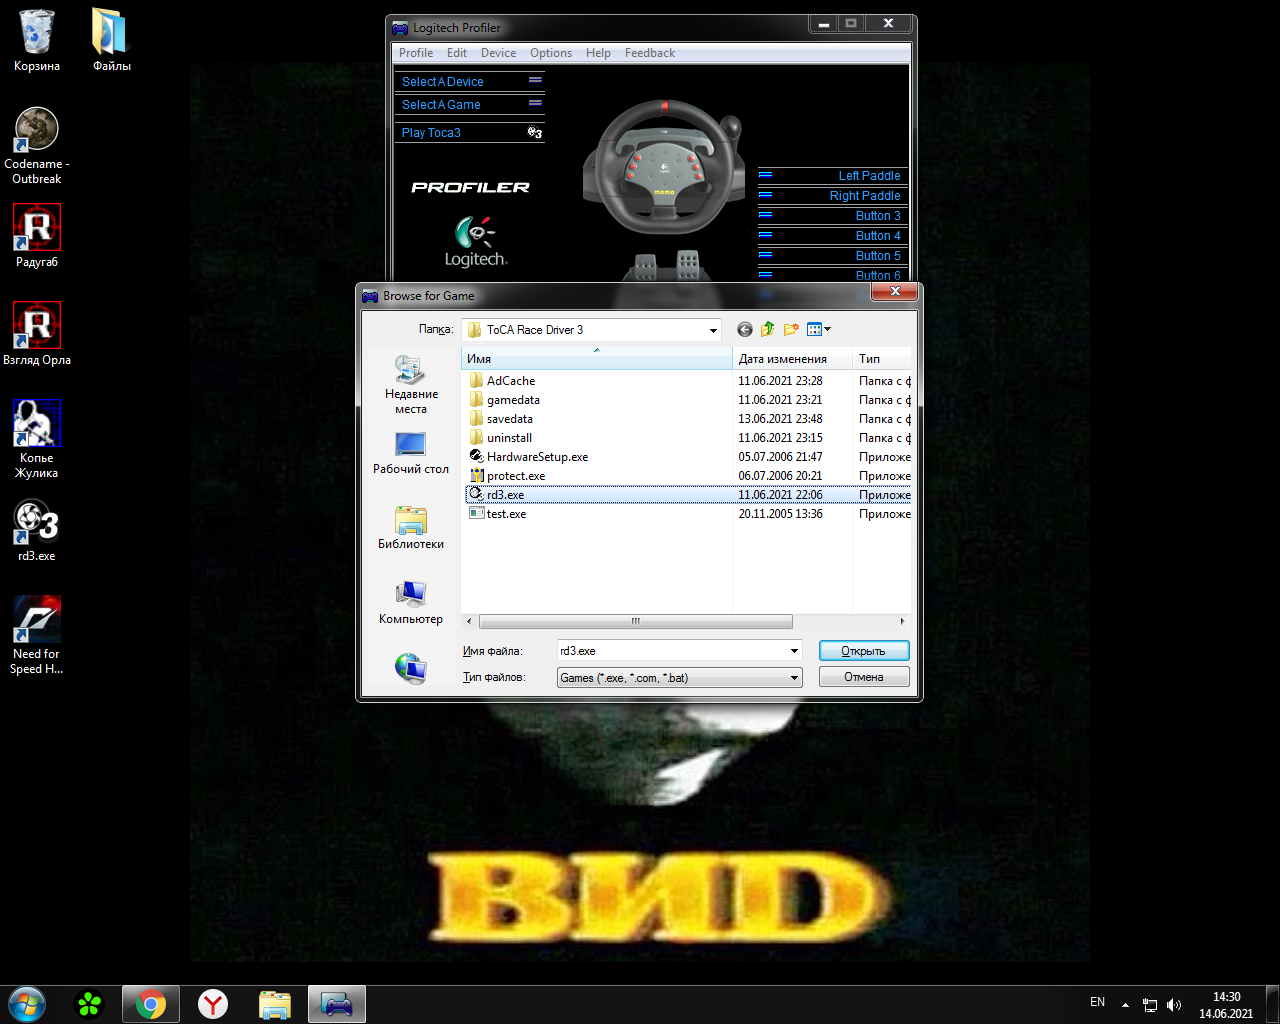1280x1024 pixels.
Task: Go to Рабочий стол in the places bar
Action: point(411,453)
